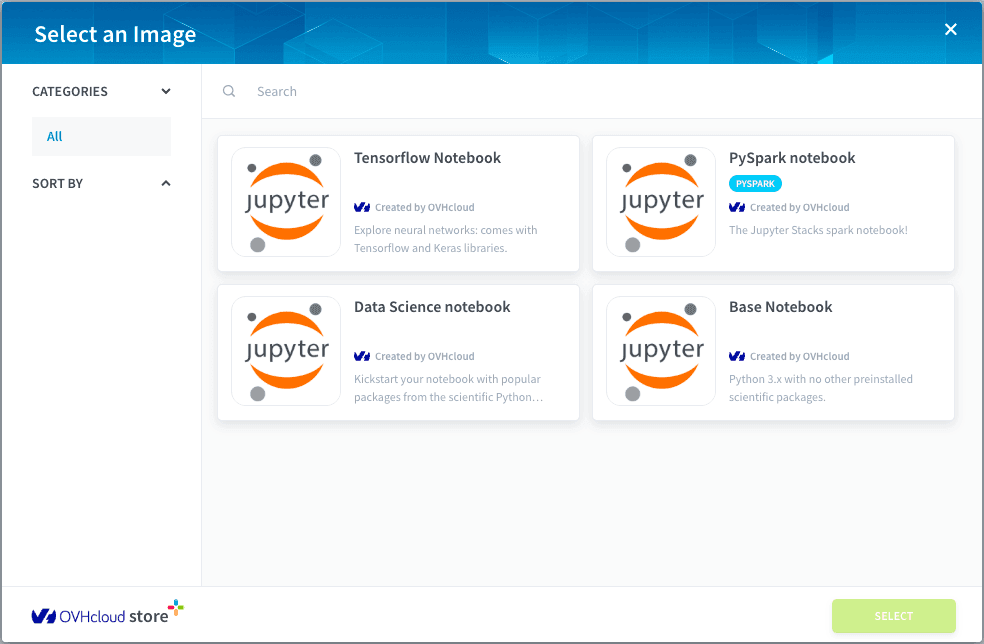The image size is (984, 644).
Task: Click the Kickstart your notebook description
Action: 449,388
